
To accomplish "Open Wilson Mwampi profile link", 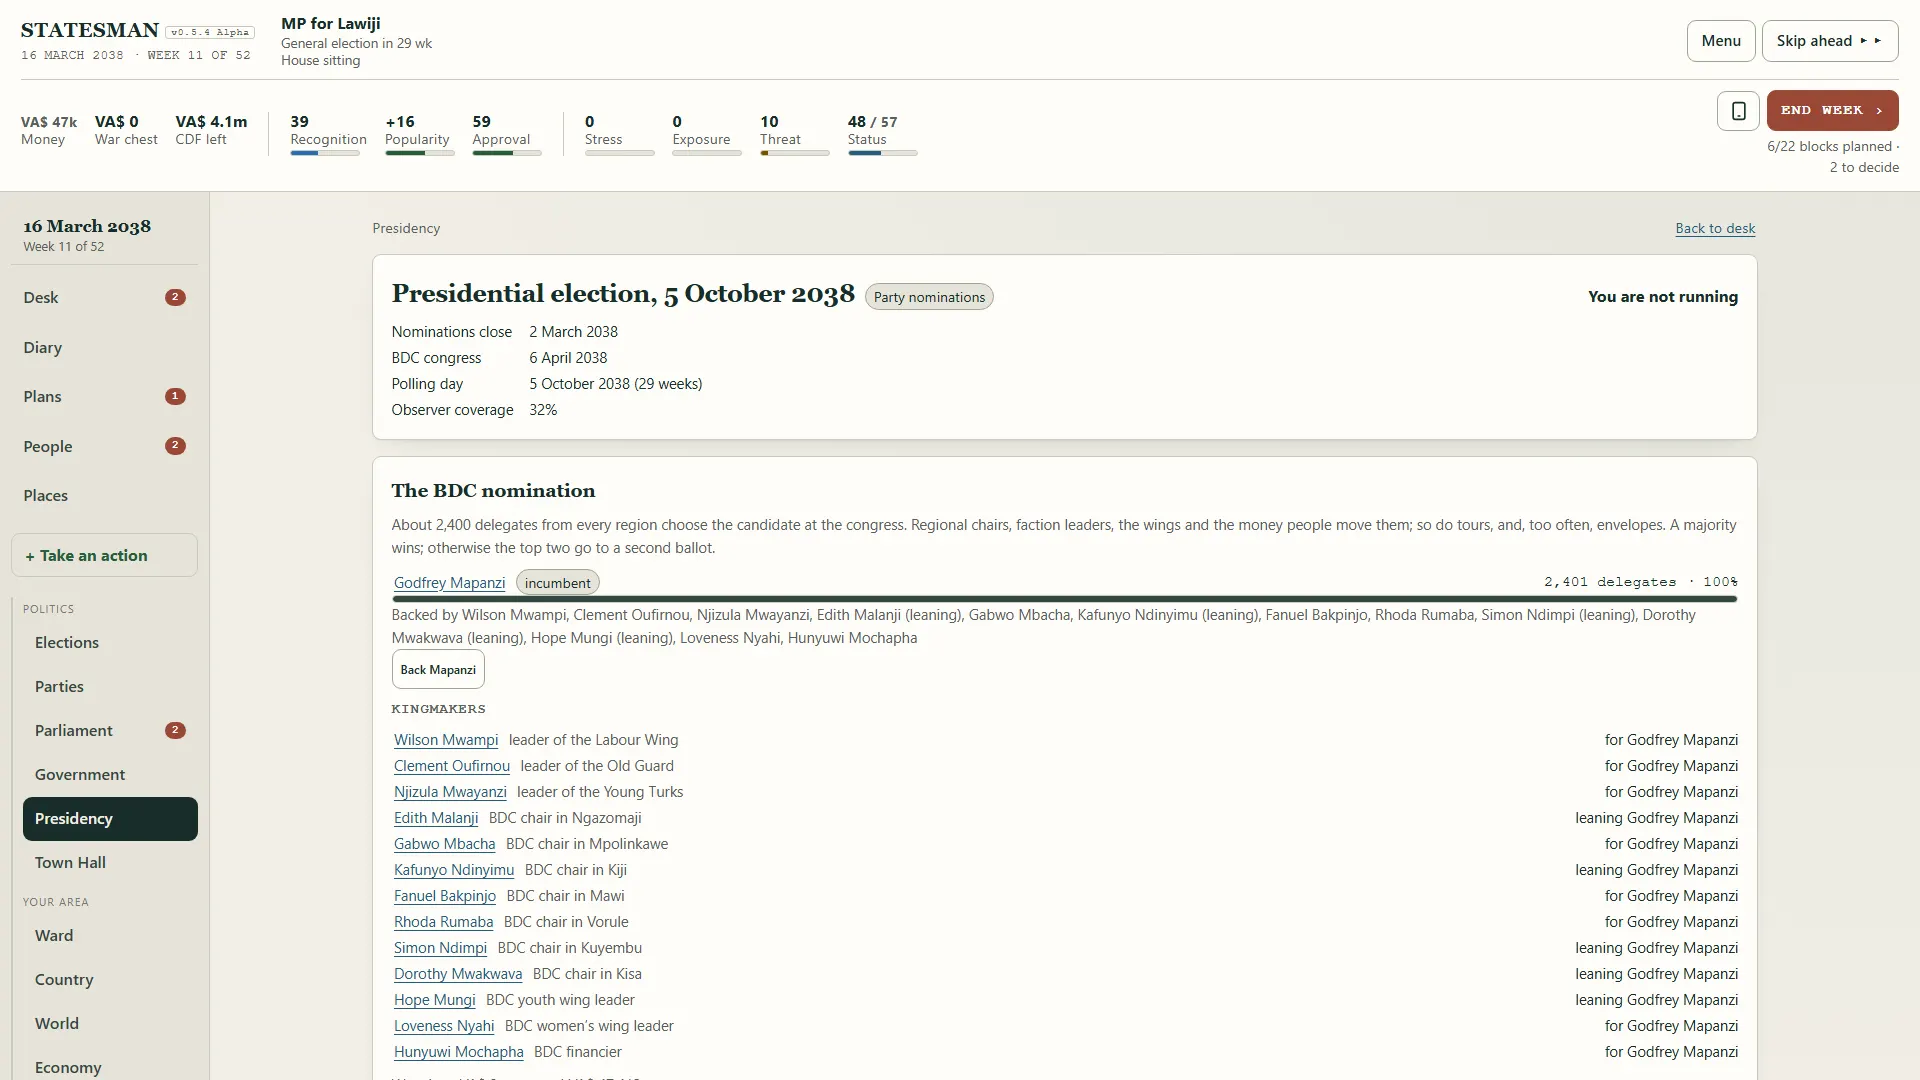I will [x=446, y=740].
